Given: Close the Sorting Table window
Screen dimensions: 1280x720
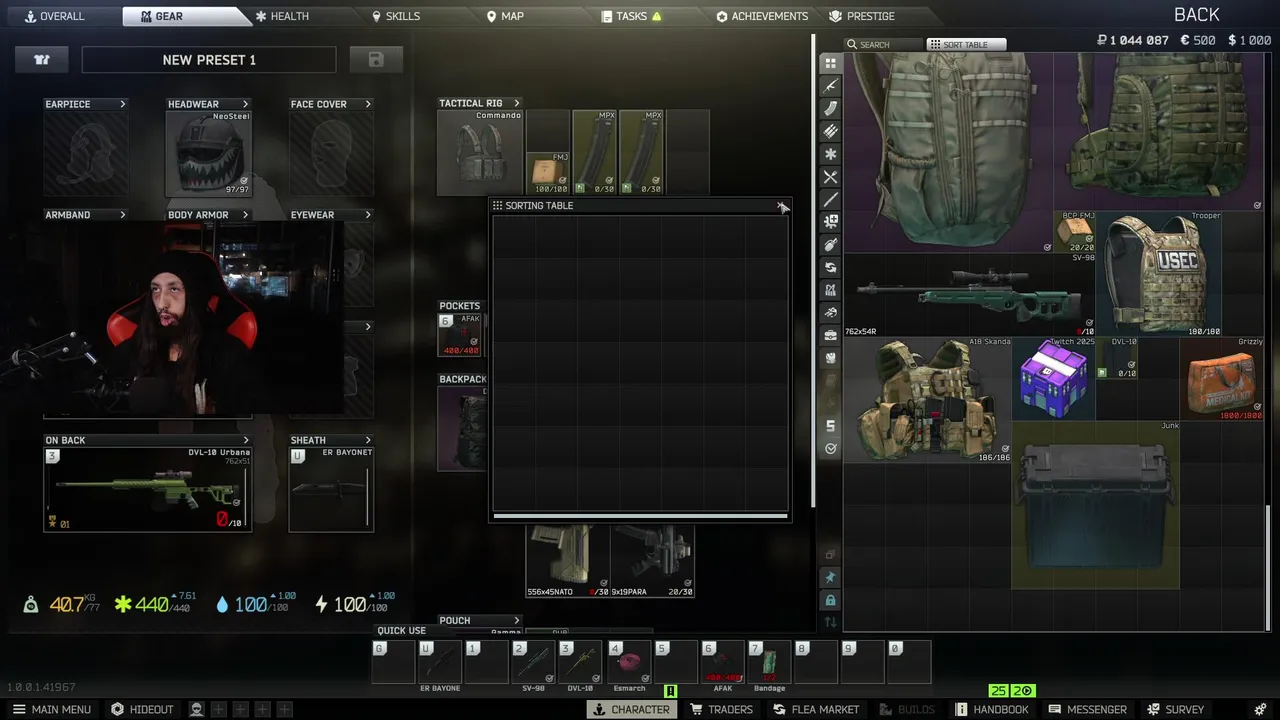Looking at the screenshot, I should click(782, 206).
